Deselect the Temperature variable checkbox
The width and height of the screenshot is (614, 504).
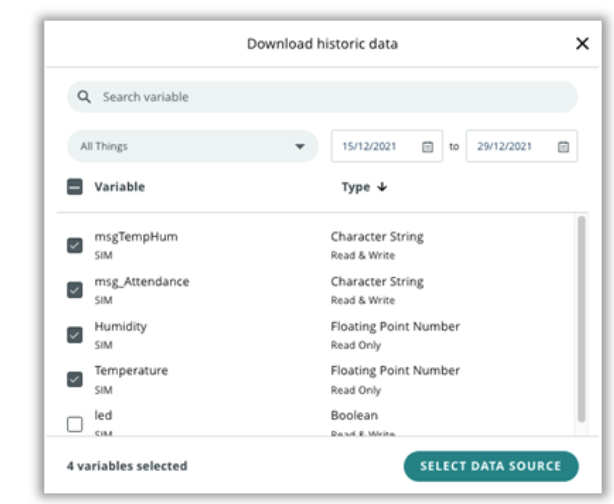tap(75, 379)
